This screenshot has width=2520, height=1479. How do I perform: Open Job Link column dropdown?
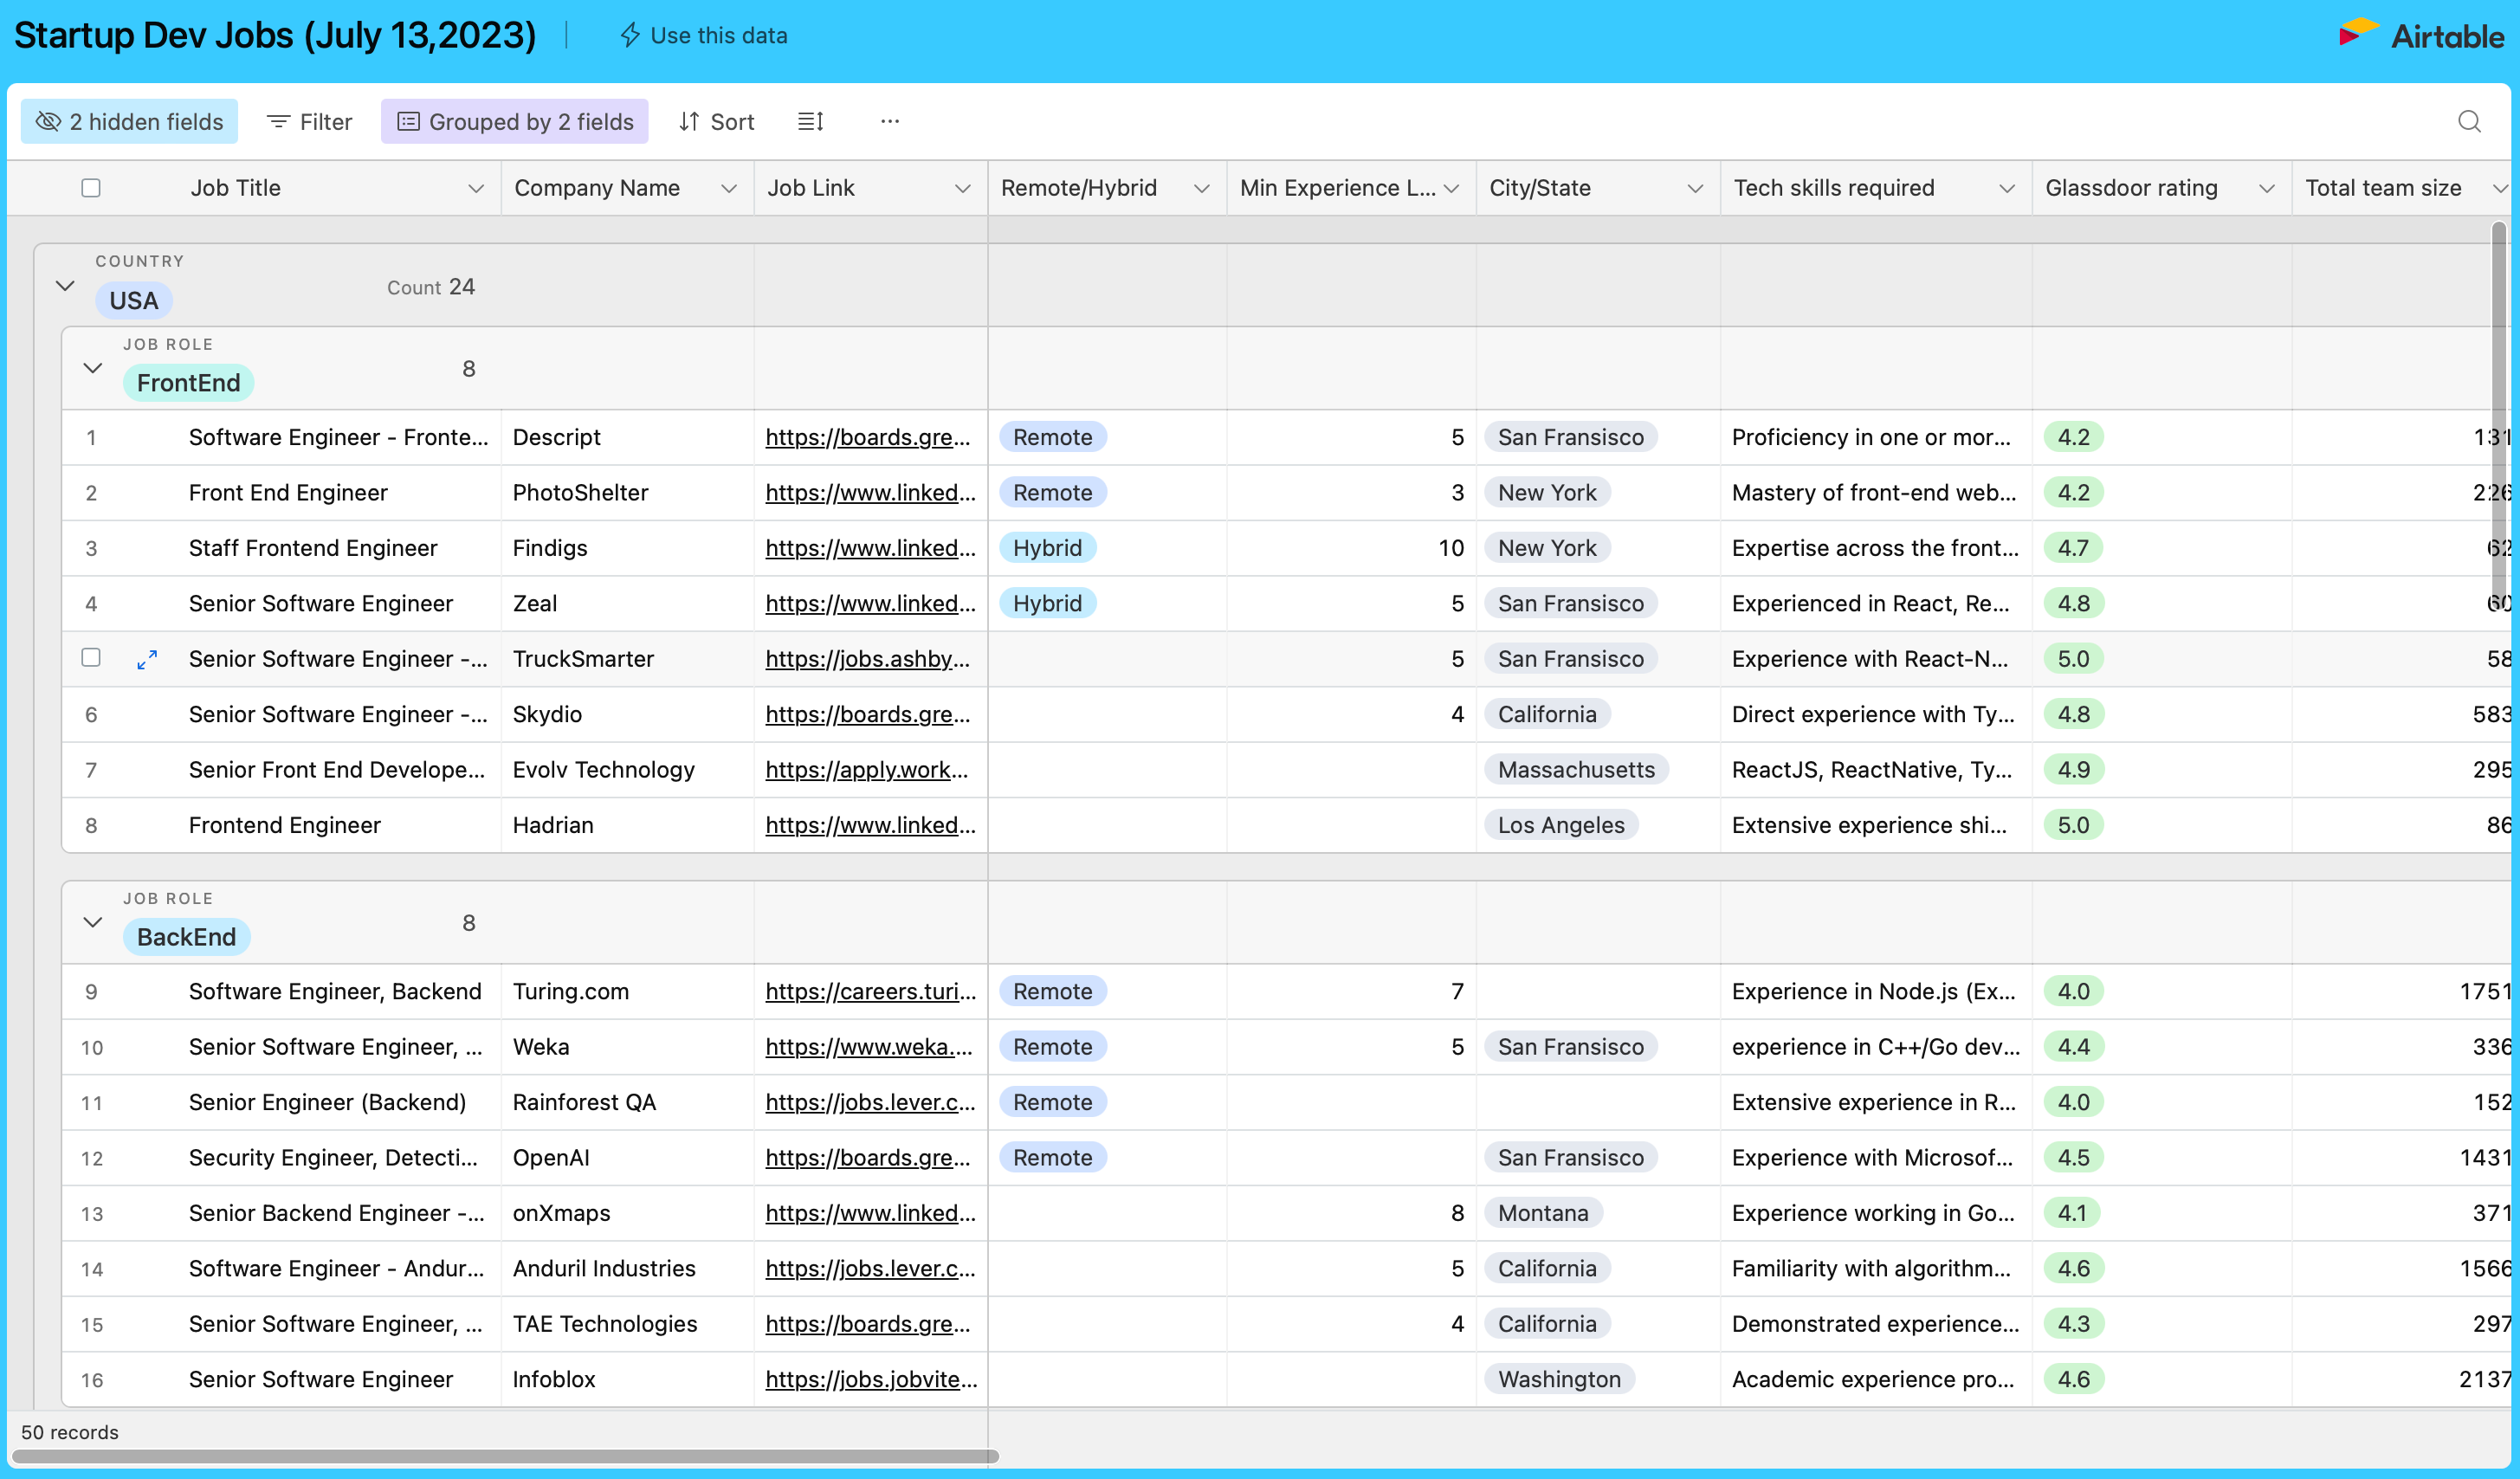(963, 188)
